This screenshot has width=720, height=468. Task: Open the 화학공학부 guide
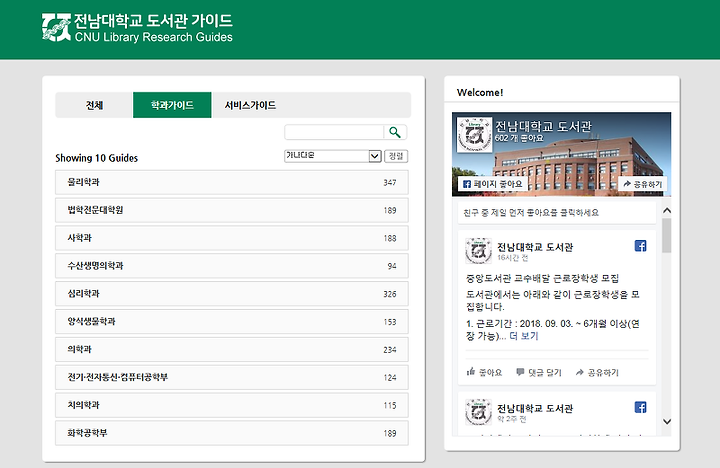tap(232, 433)
